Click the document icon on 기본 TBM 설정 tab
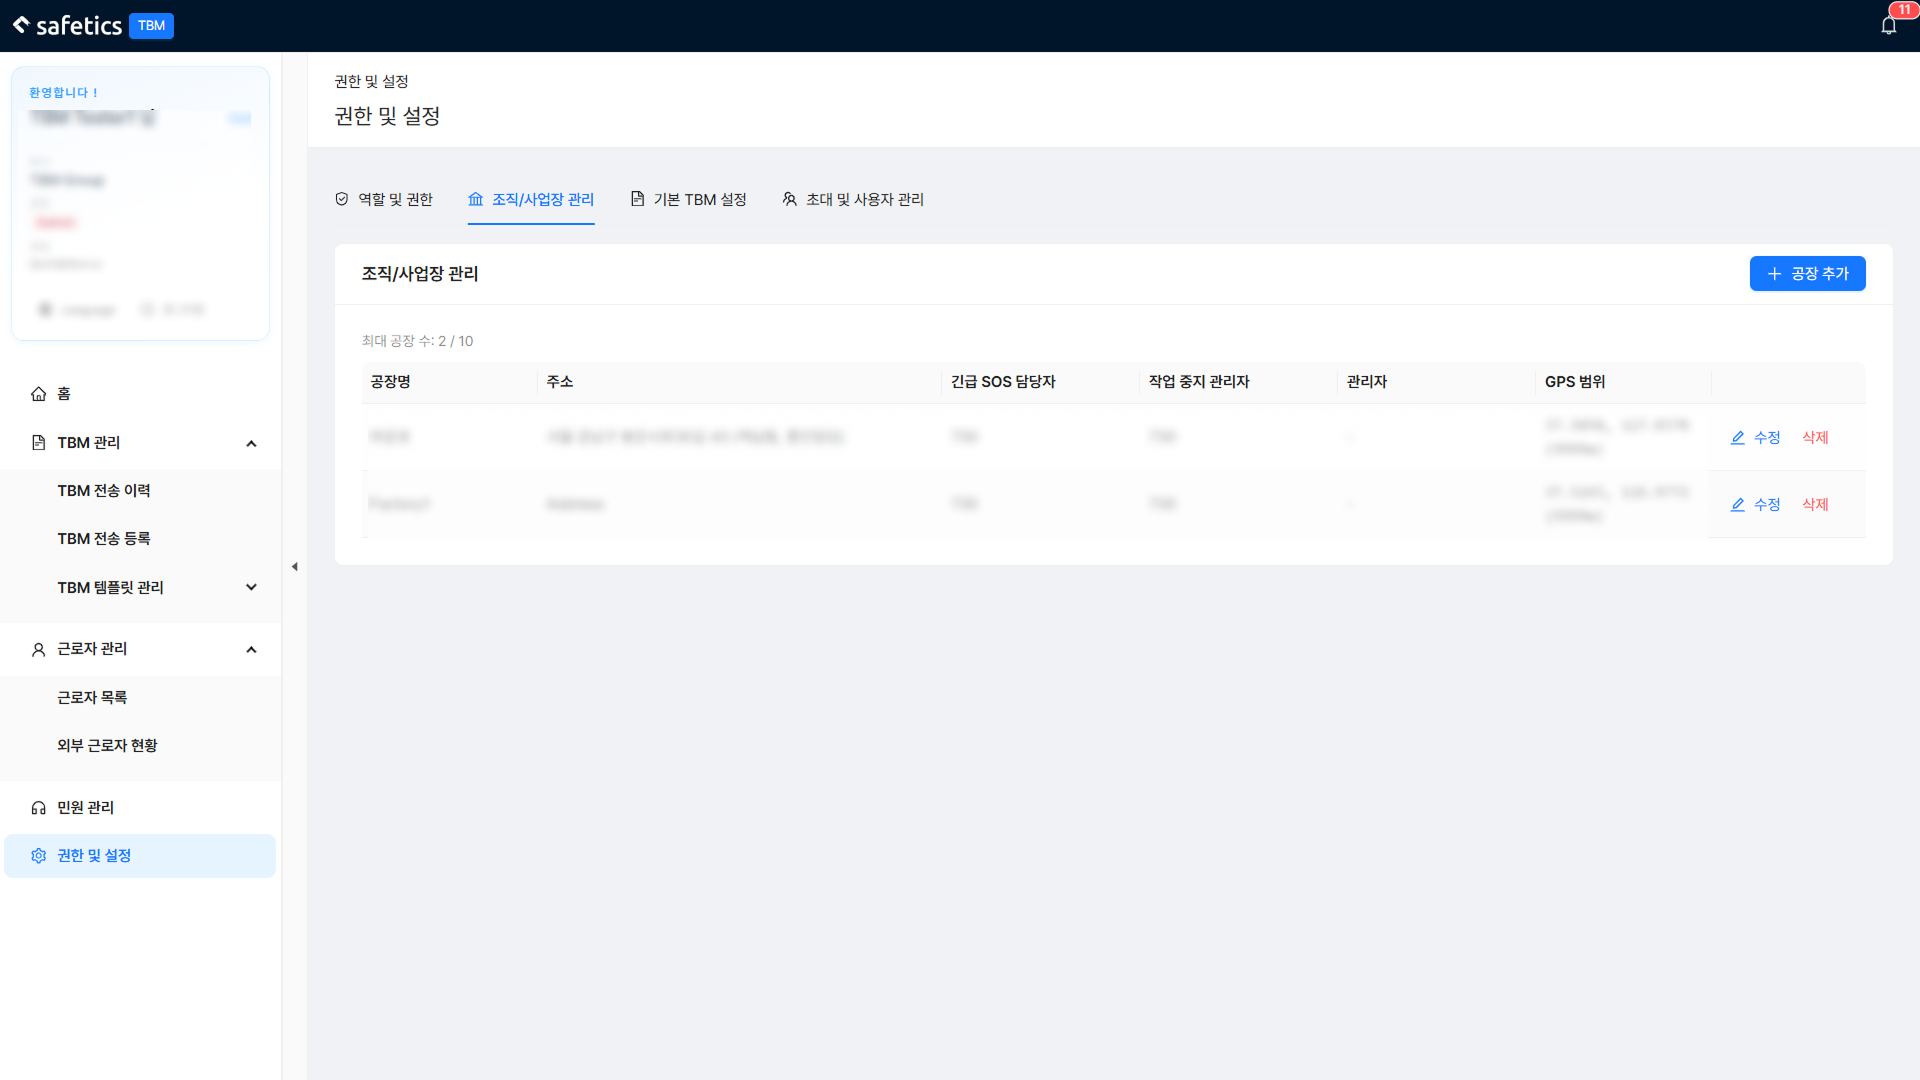This screenshot has width=1920, height=1080. 637,199
